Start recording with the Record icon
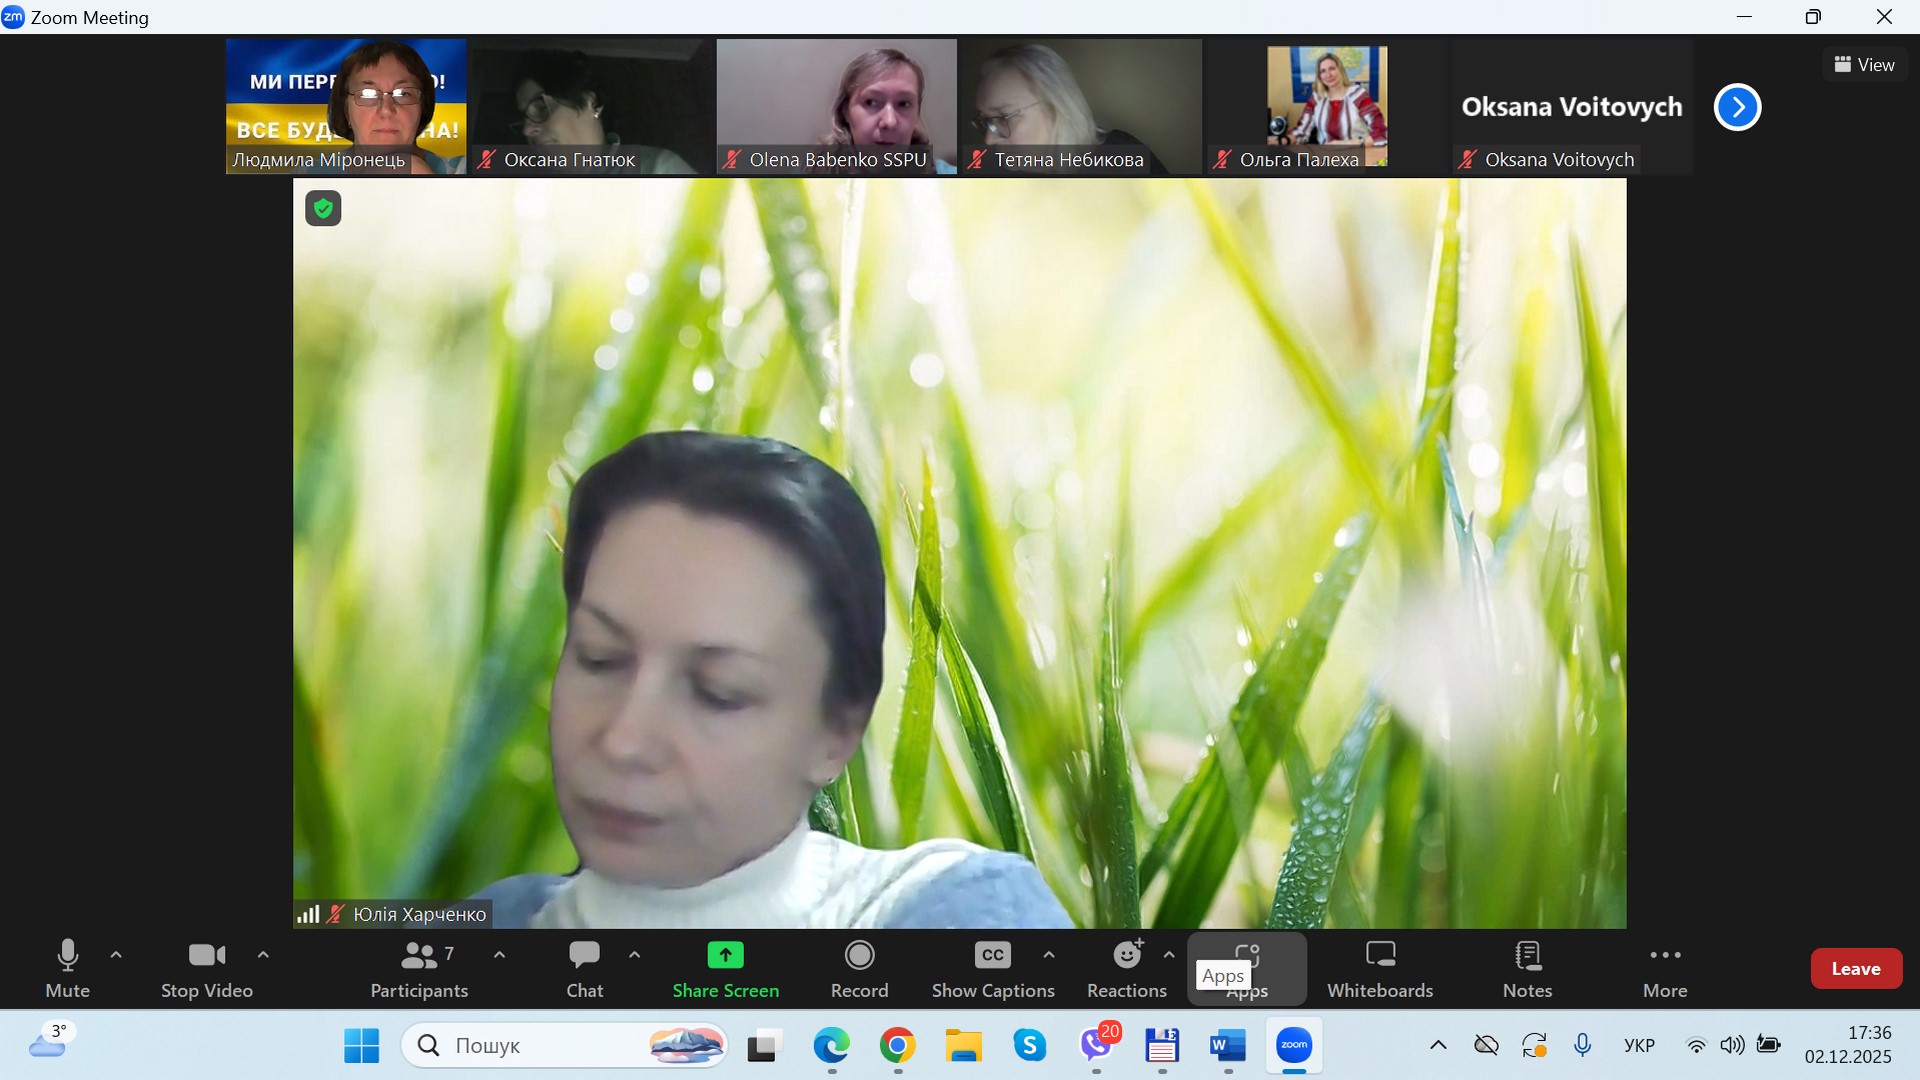The height and width of the screenshot is (1080, 1920). (x=859, y=956)
